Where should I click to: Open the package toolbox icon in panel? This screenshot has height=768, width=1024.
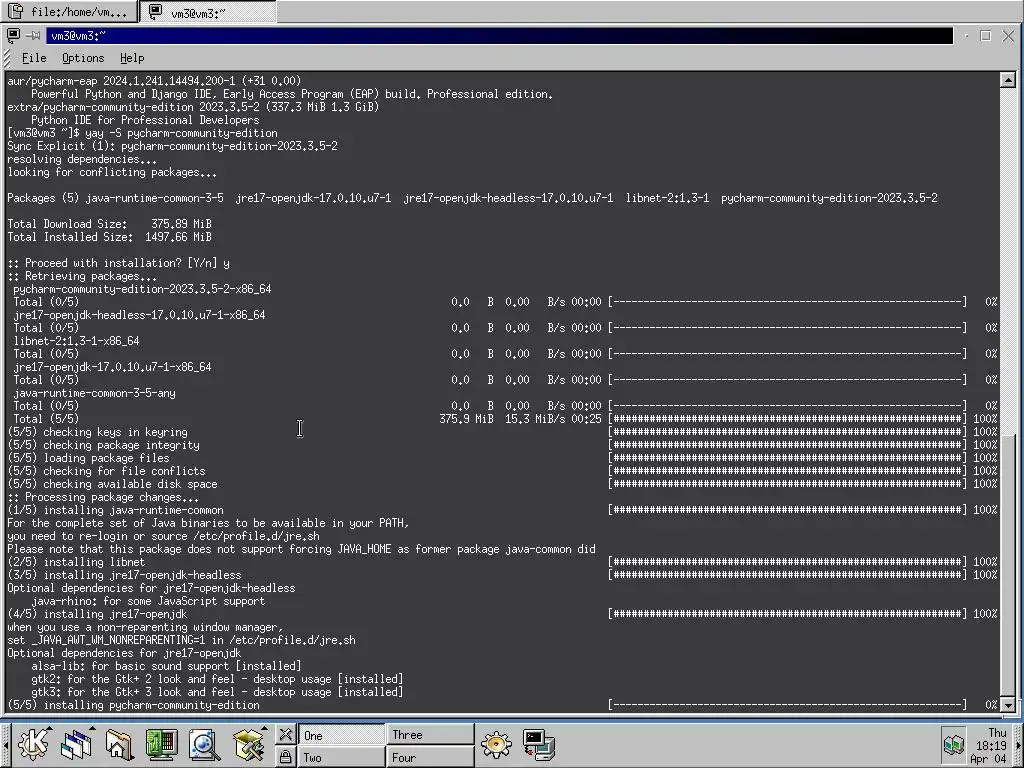coord(248,745)
